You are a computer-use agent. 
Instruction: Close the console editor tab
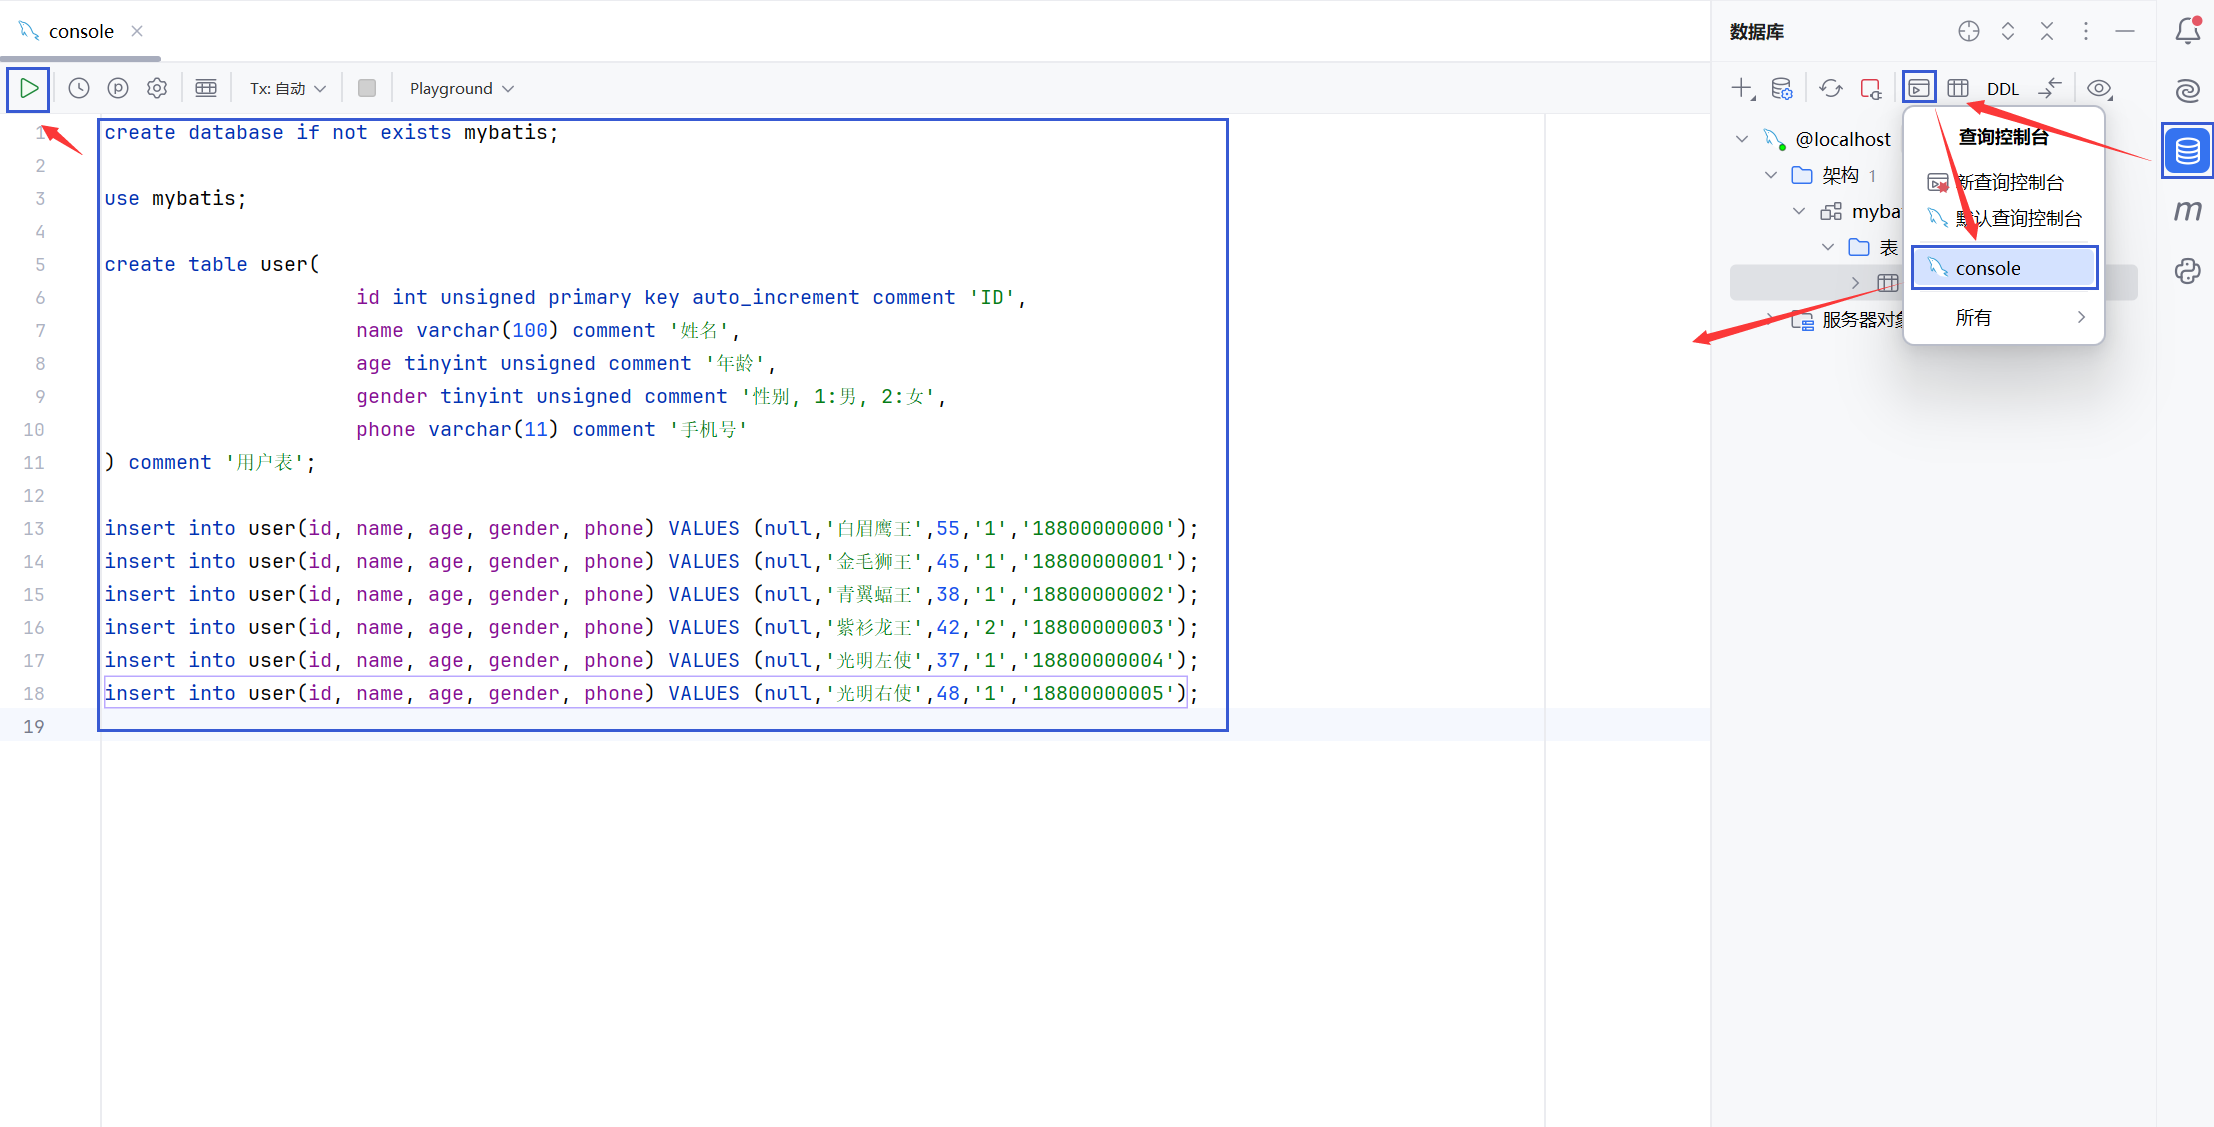coord(137,31)
